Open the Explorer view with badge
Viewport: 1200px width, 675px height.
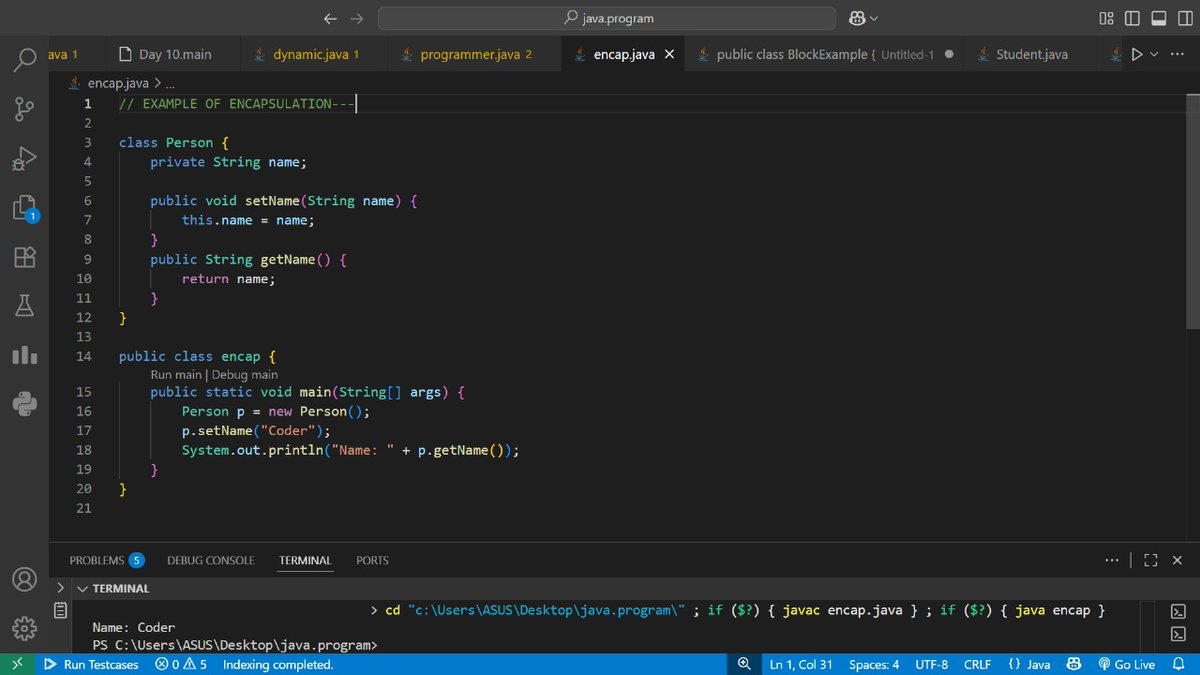[25, 208]
